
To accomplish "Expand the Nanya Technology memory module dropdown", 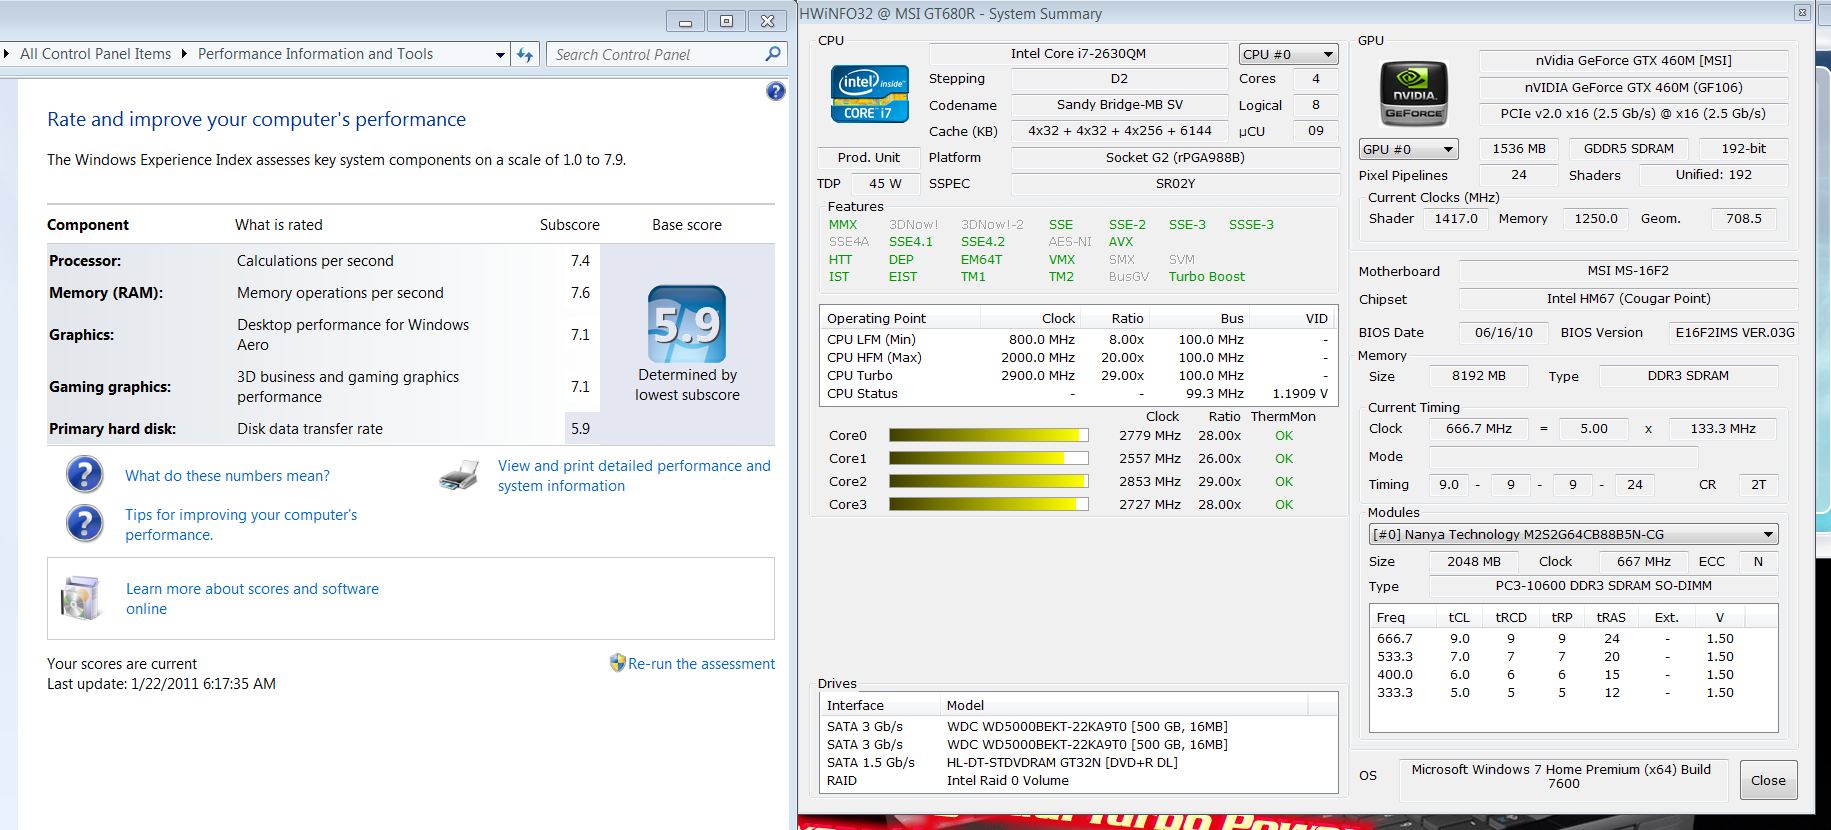I will [x=1573, y=534].
